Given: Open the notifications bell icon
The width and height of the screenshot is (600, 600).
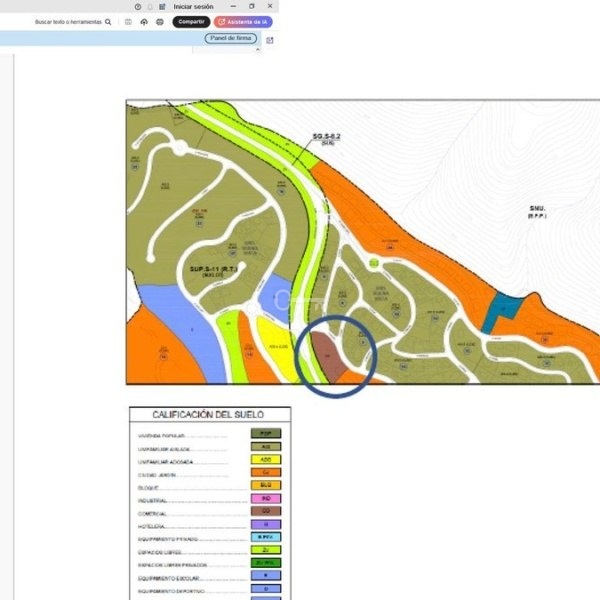Looking at the screenshot, I should [x=150, y=6].
